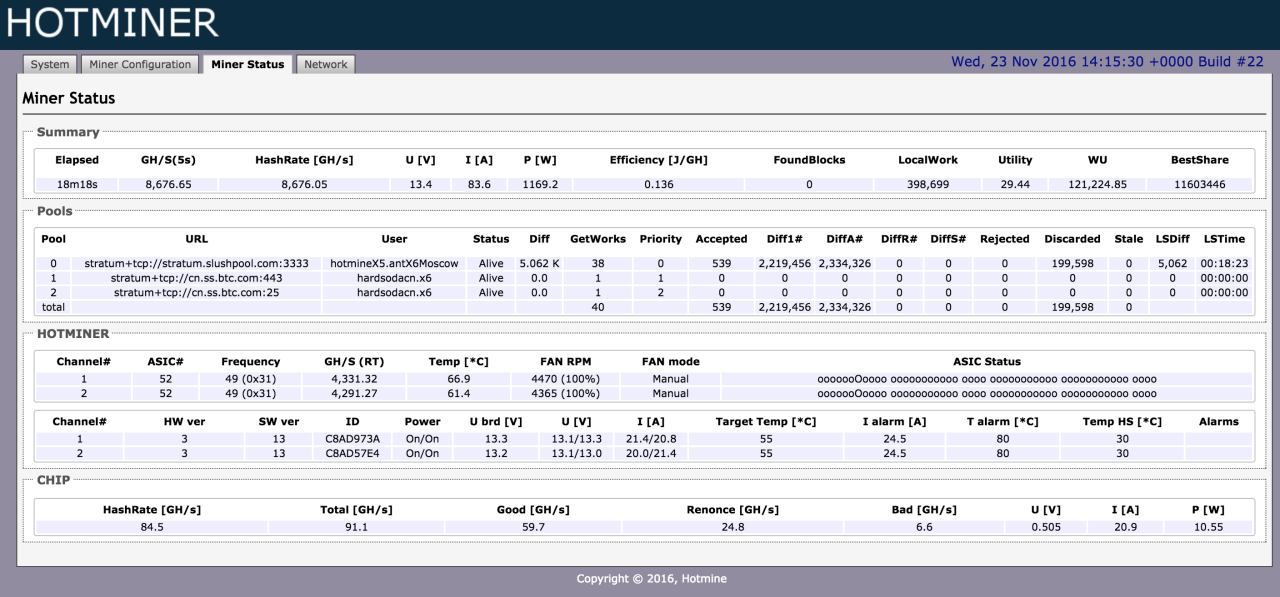Click channel 2 temperature 61.4
Screen dimensions: 1280x597
click(458, 393)
